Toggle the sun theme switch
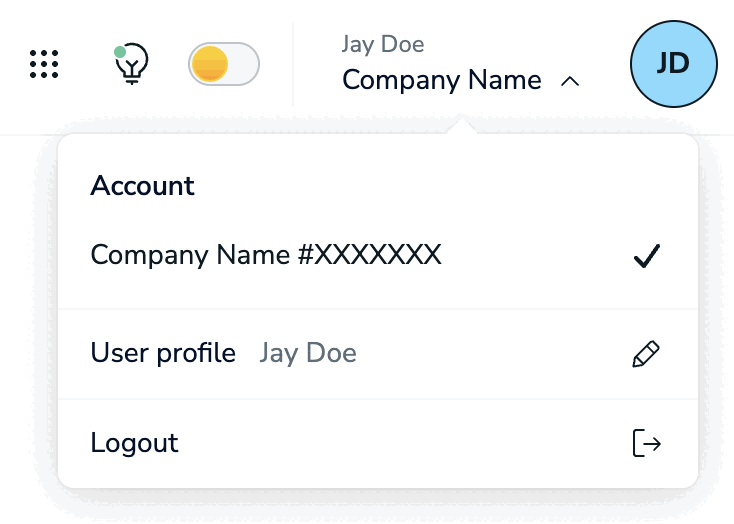The width and height of the screenshot is (734, 524). [224, 65]
